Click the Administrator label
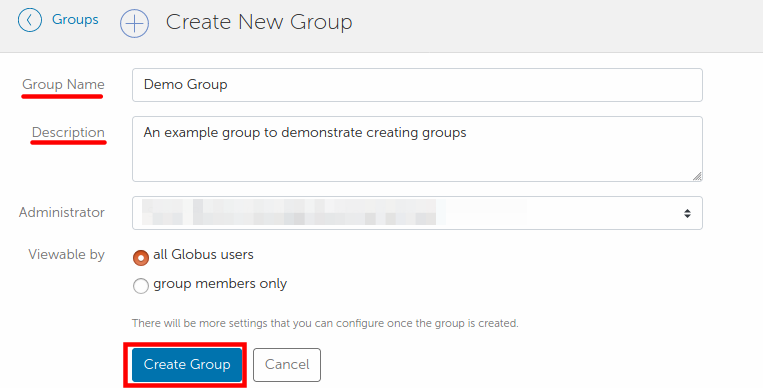763x388 pixels. tap(62, 212)
